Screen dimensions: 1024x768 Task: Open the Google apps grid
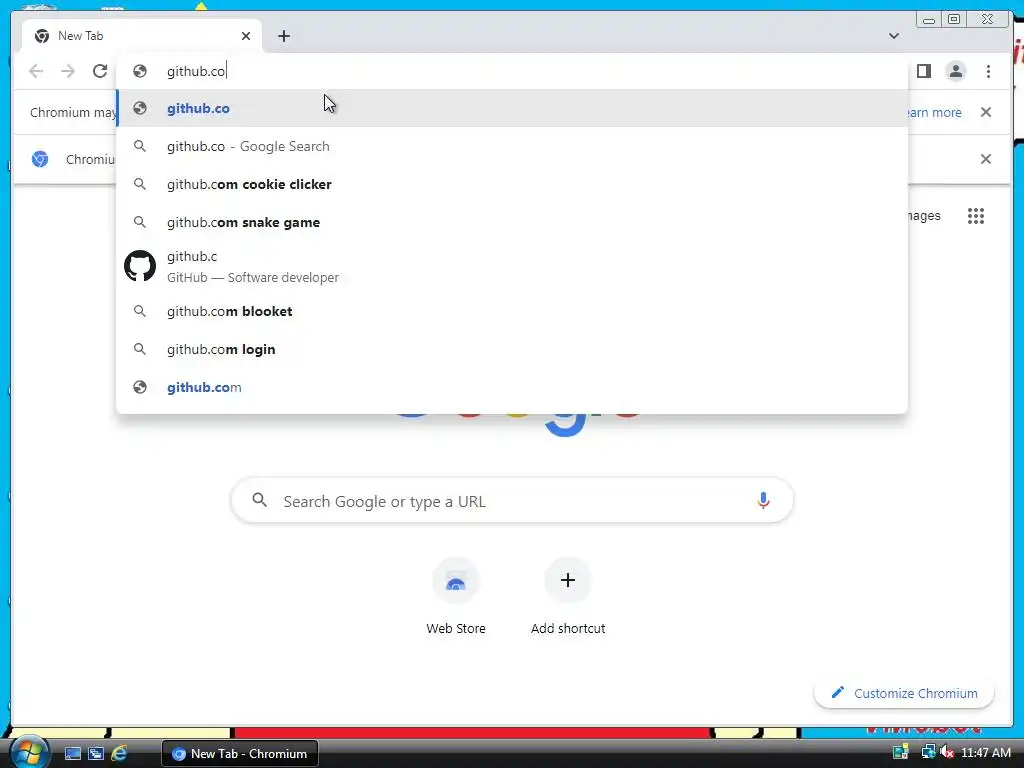(x=976, y=216)
